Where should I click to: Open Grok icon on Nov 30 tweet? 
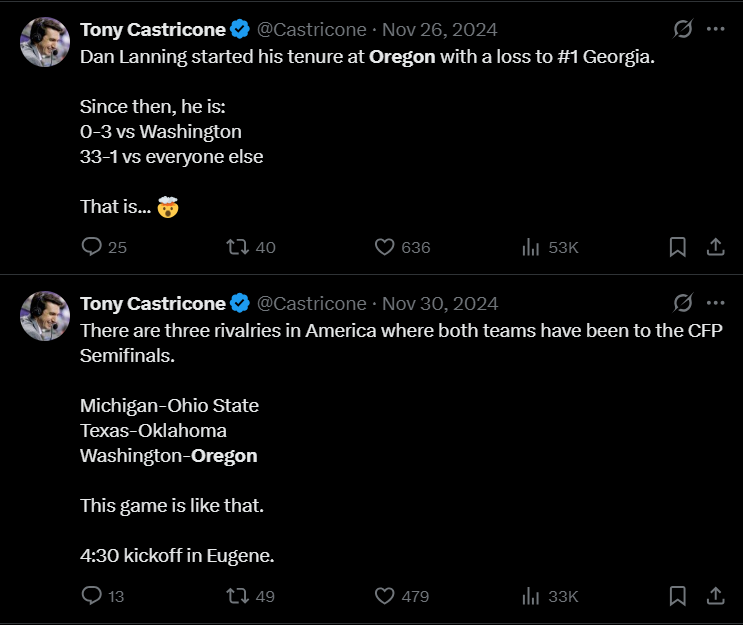(x=683, y=302)
